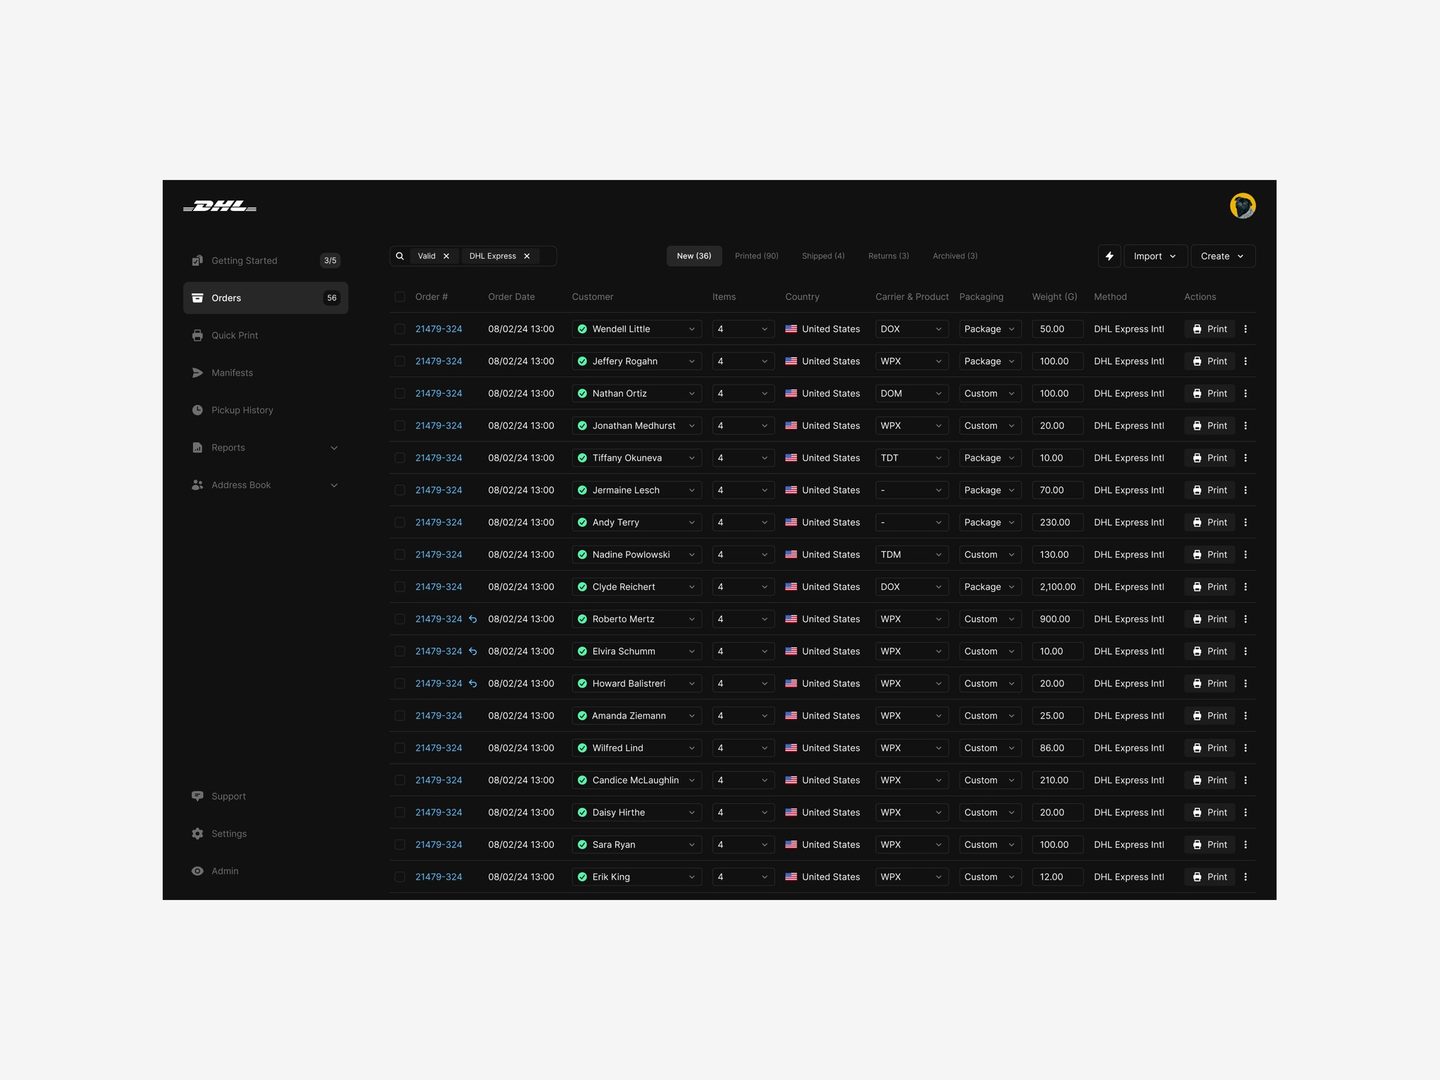Remove the Valid filter chip
This screenshot has height=1080, width=1440.
[x=446, y=256]
